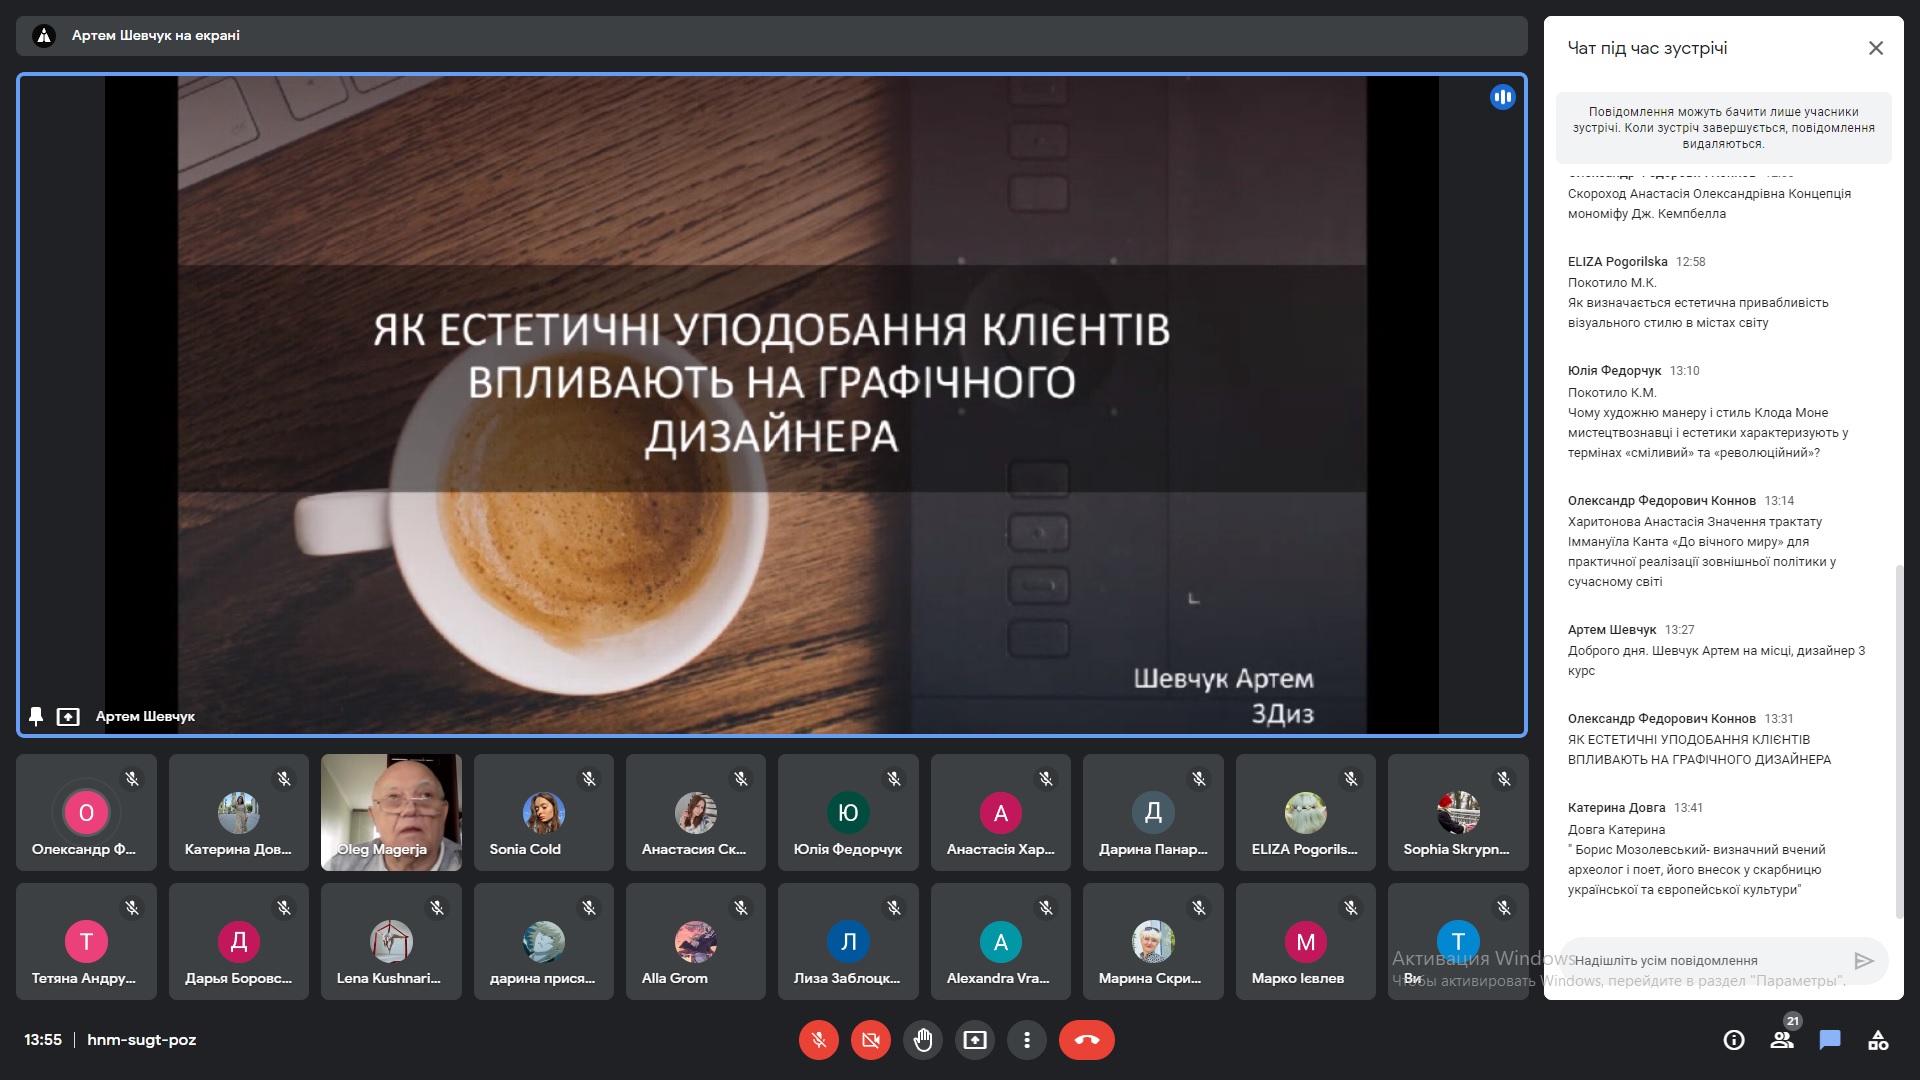Click muted mic icon on Lena Kushnari tile

(x=437, y=907)
